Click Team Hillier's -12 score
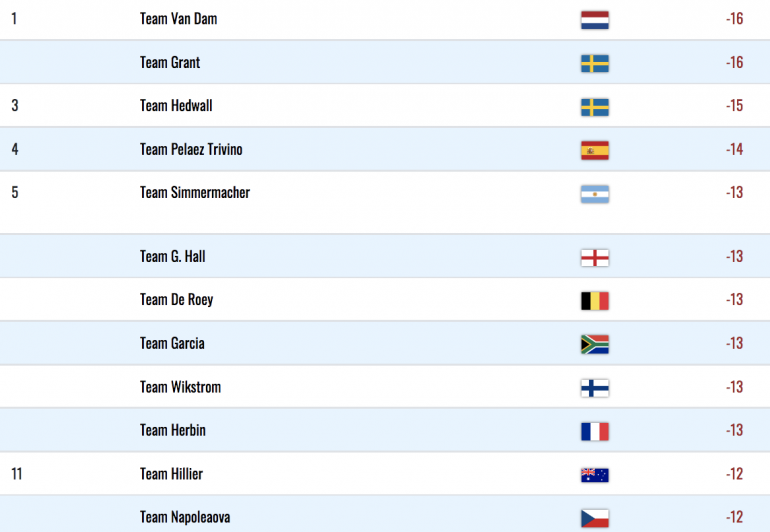770x532 pixels. click(x=735, y=474)
